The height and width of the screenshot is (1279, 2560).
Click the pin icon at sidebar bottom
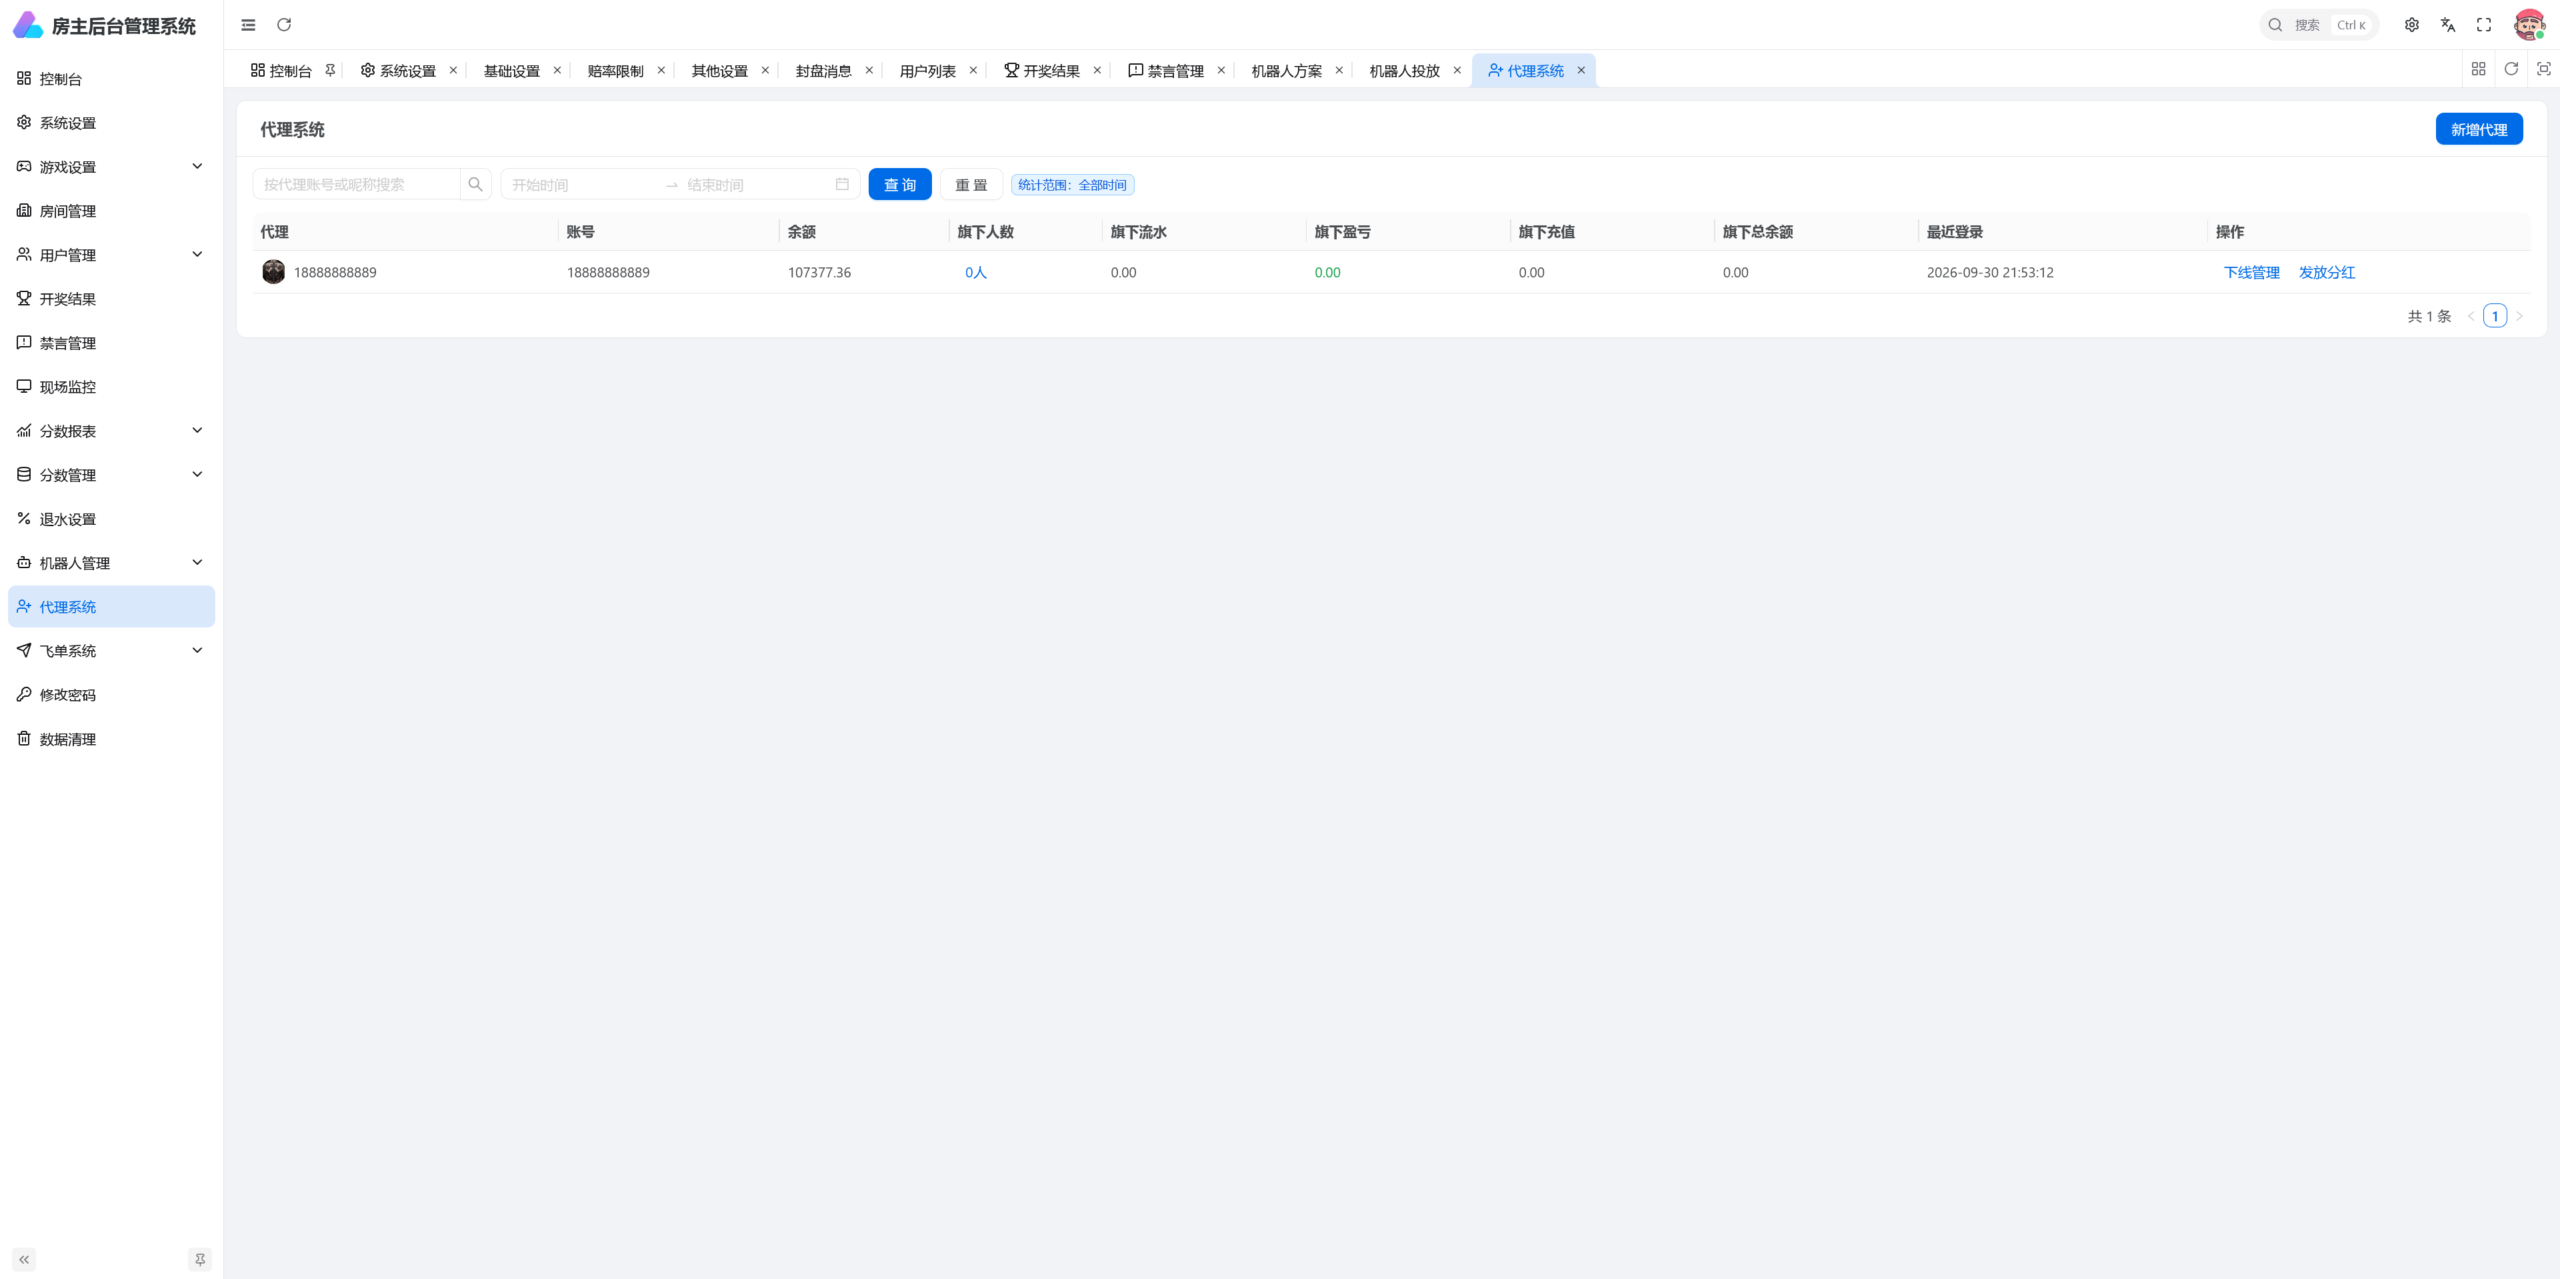point(200,1259)
